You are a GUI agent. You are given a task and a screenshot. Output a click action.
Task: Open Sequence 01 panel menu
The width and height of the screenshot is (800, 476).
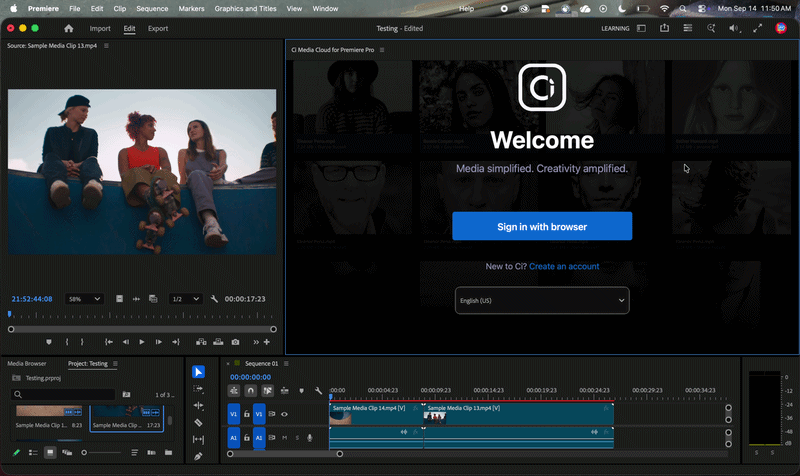coord(286,363)
